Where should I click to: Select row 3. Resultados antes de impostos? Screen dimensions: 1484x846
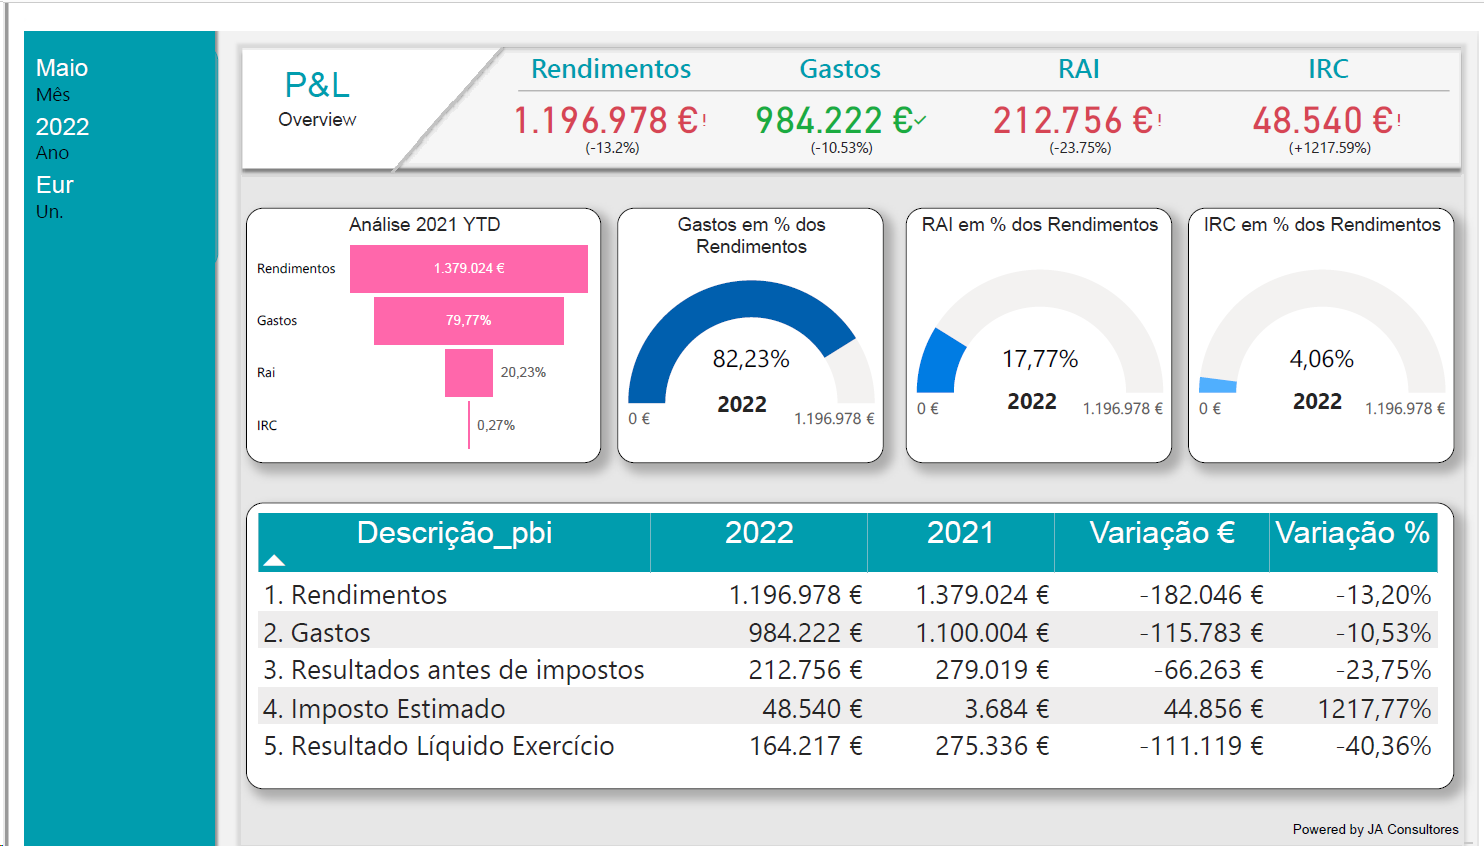(847, 670)
